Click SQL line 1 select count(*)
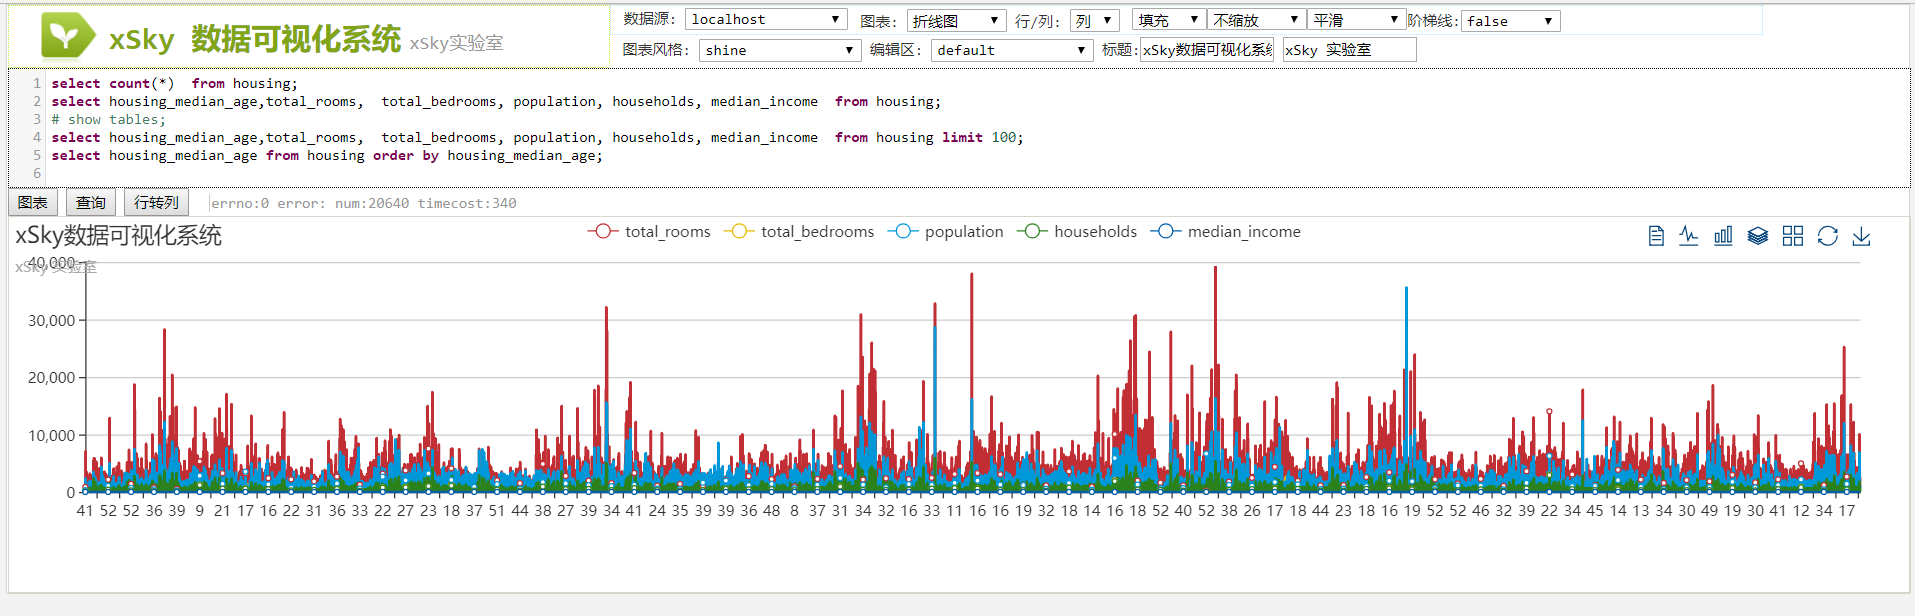The image size is (1915, 616). pos(175,84)
